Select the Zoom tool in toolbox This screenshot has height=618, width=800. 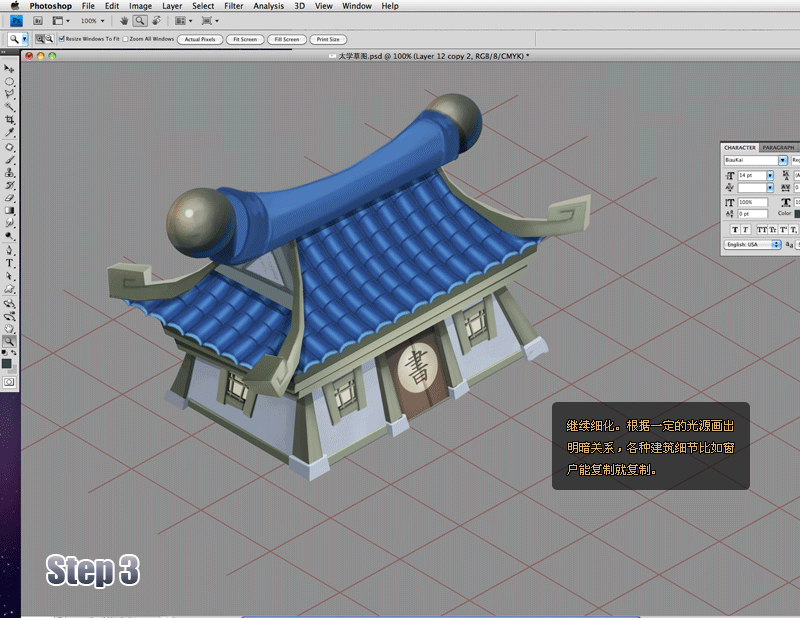click(x=9, y=342)
